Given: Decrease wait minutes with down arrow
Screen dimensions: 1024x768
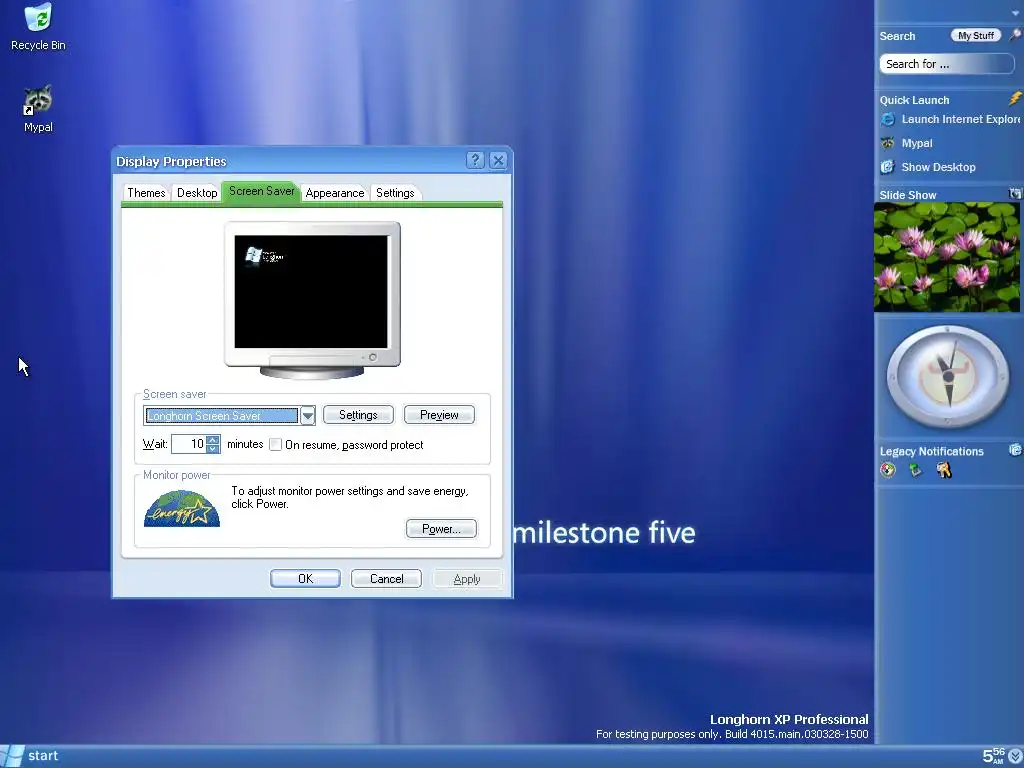Looking at the screenshot, I should click(213, 449).
